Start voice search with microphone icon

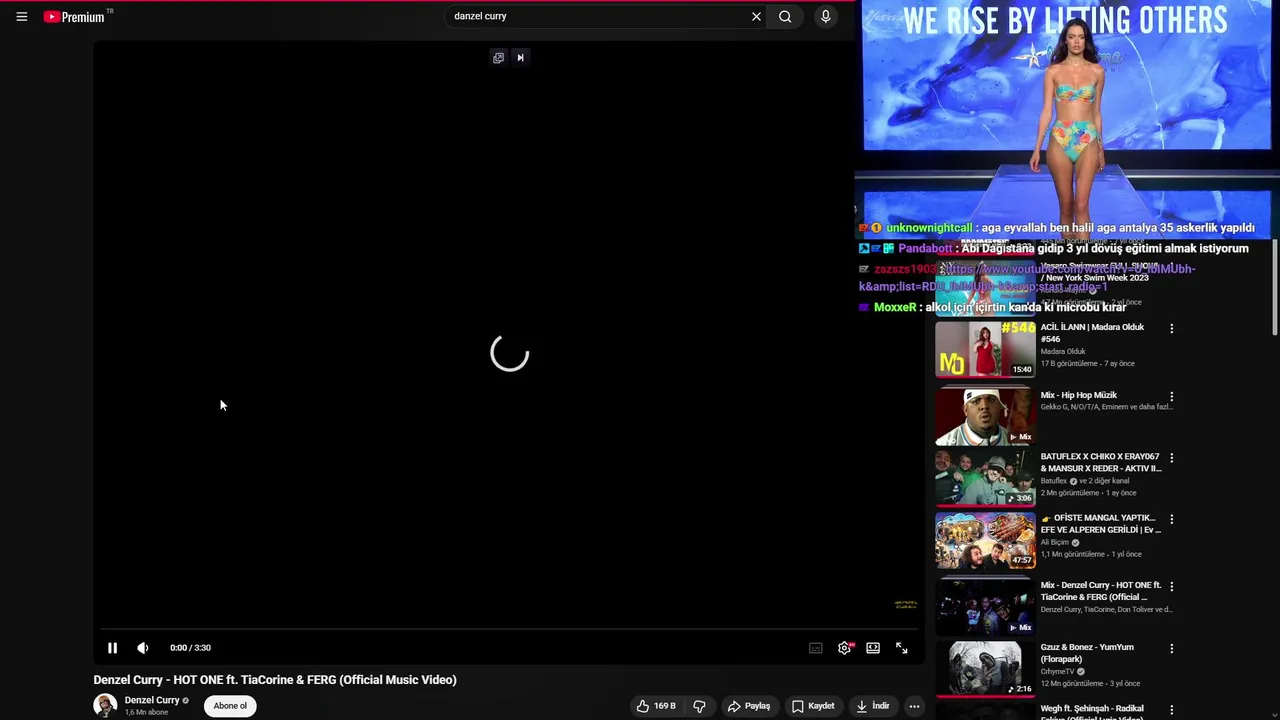(825, 16)
